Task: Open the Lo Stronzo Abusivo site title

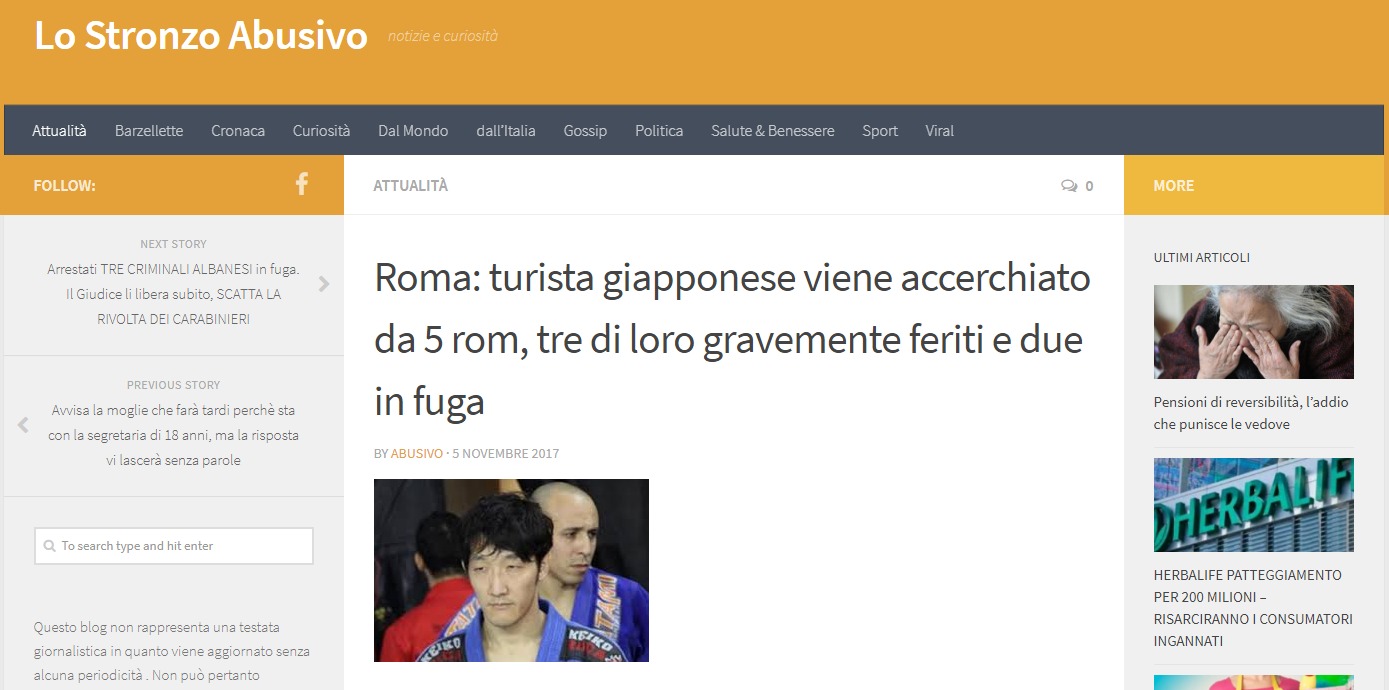Action: coord(201,36)
